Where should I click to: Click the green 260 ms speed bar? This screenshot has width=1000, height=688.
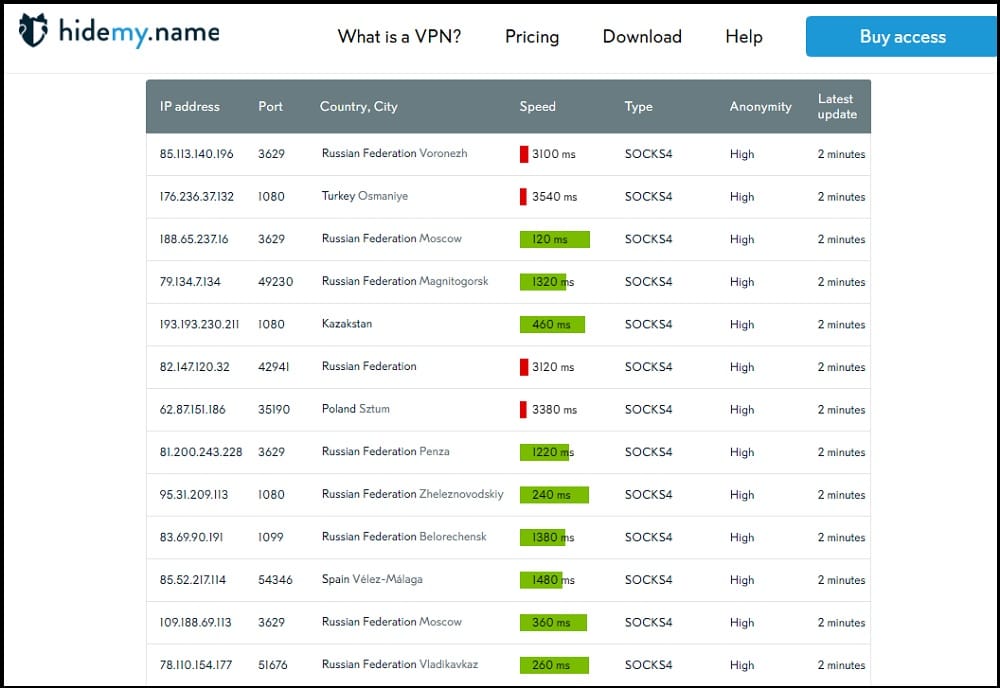(554, 665)
